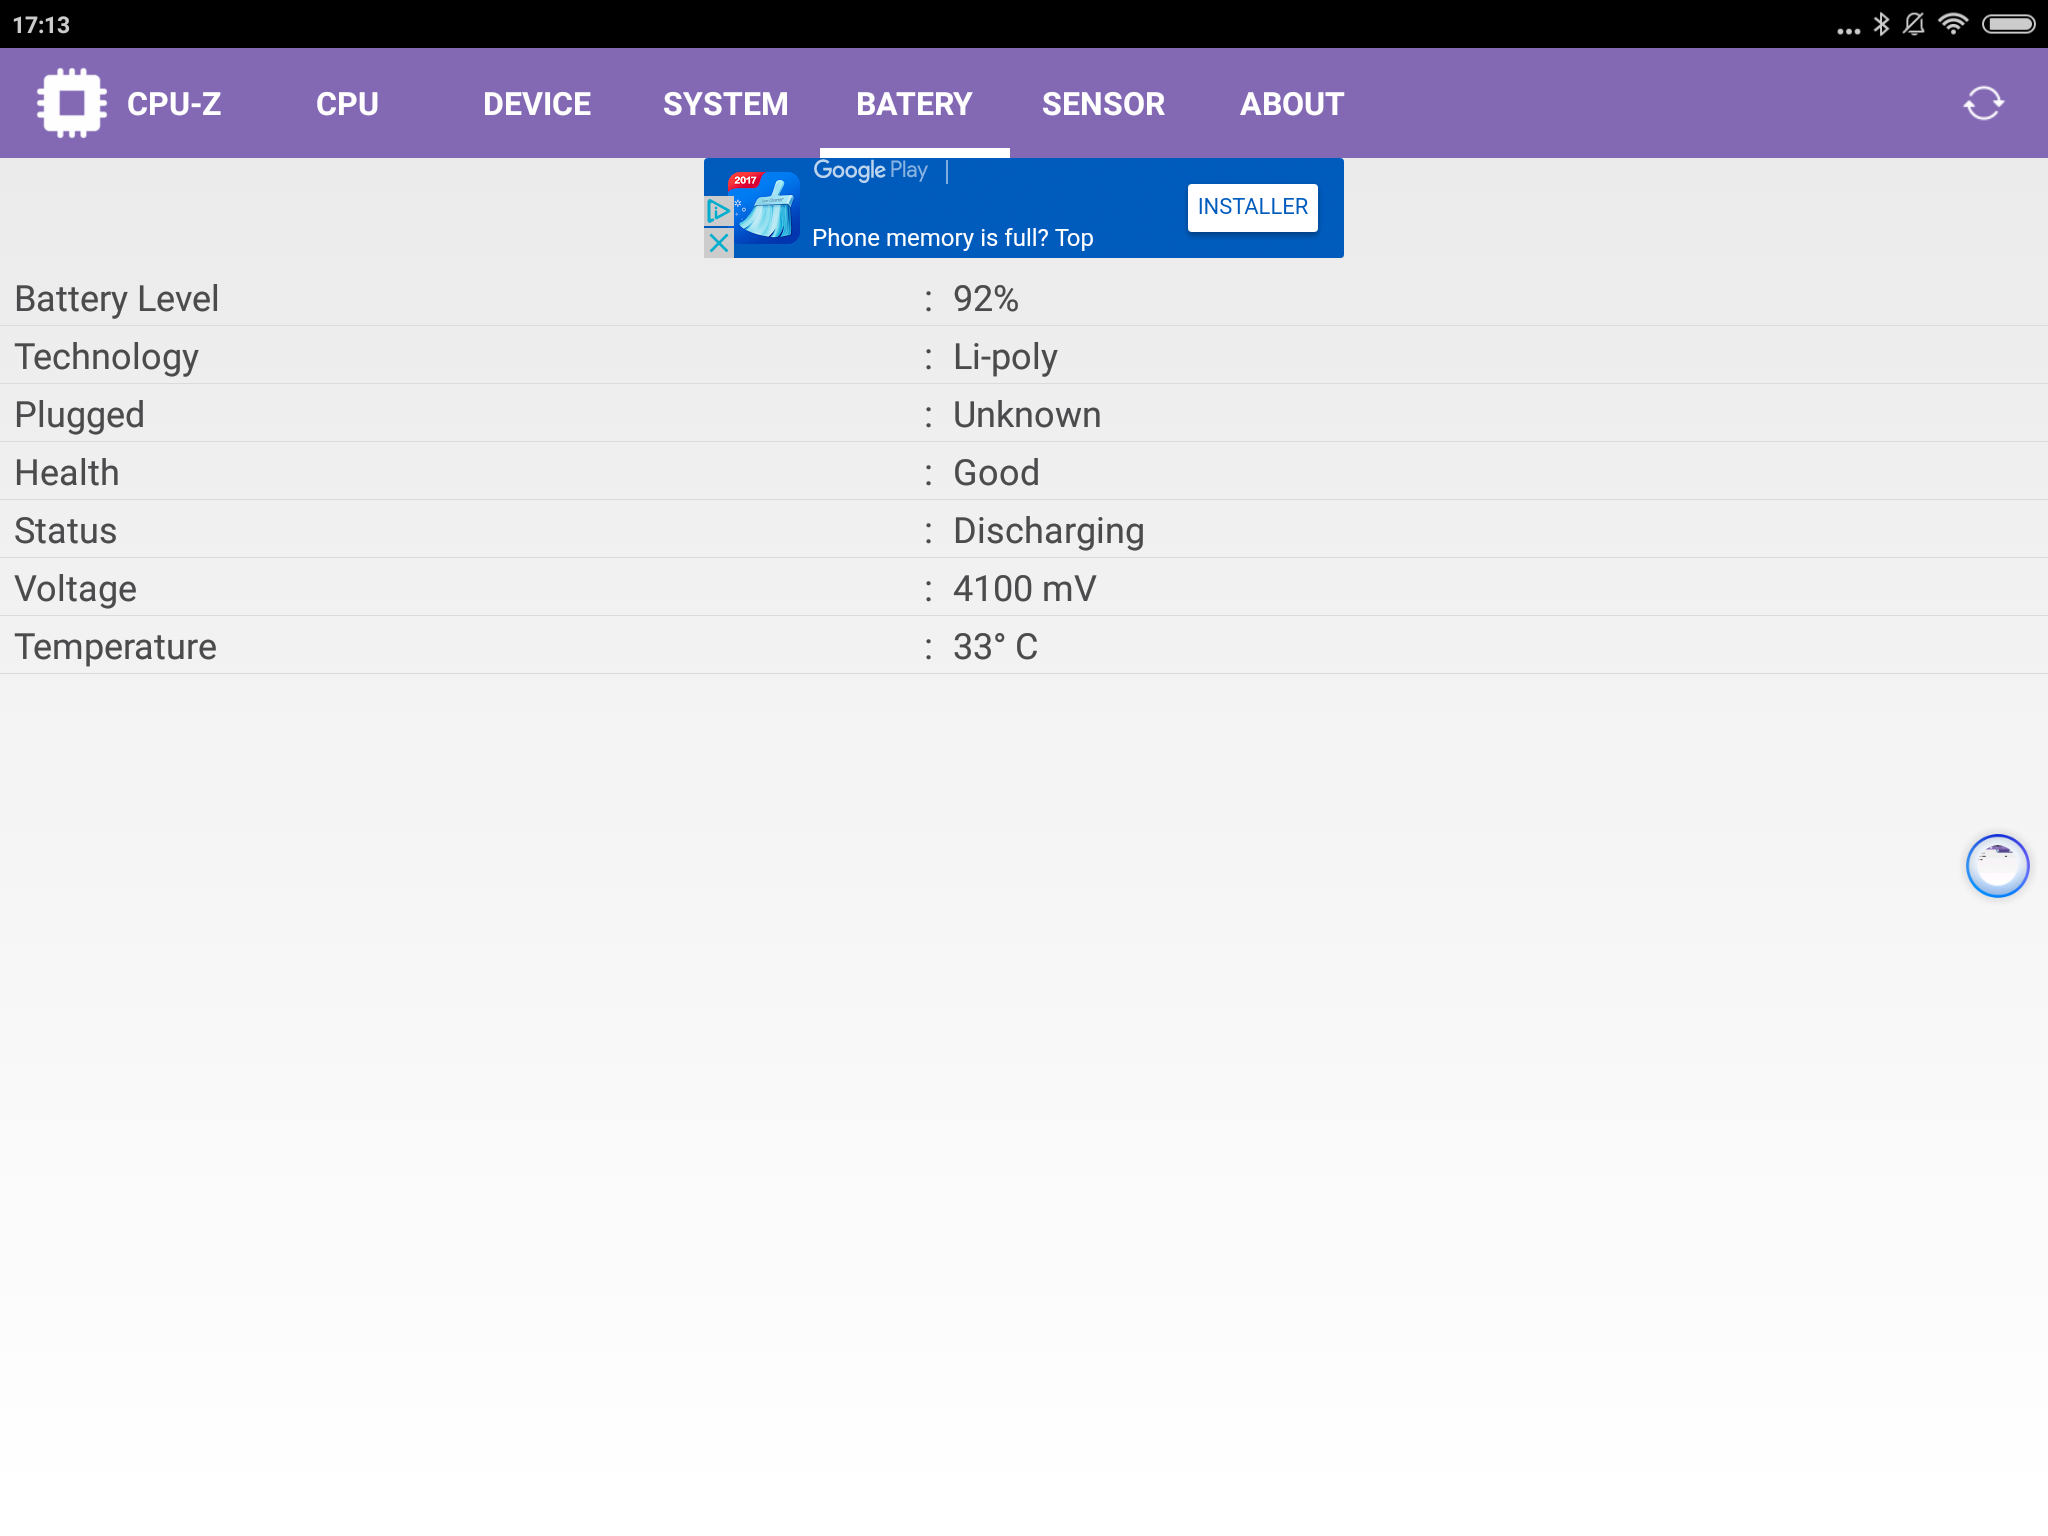
Task: Select the BATERY tab
Action: coord(914,104)
